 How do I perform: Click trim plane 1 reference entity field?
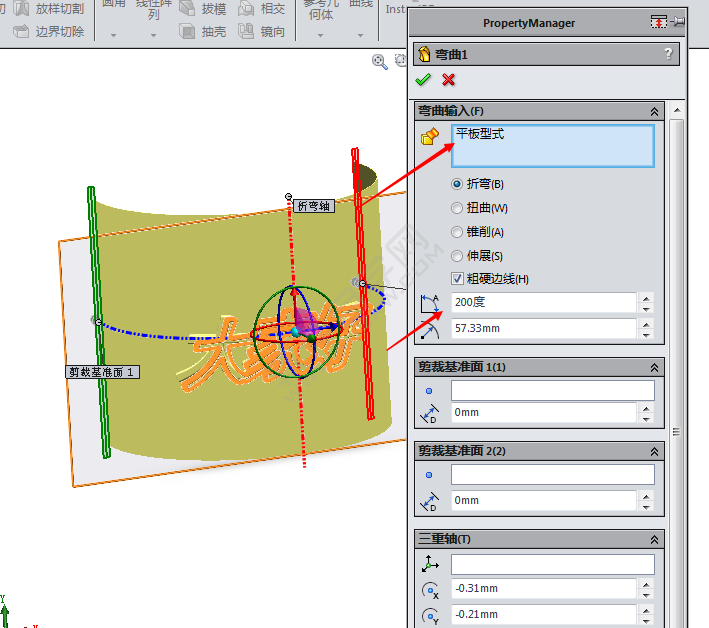[x=553, y=391]
